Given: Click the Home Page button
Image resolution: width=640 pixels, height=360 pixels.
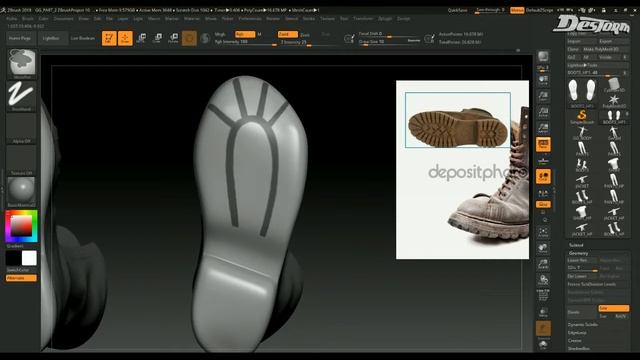Looking at the screenshot, I should [20, 38].
